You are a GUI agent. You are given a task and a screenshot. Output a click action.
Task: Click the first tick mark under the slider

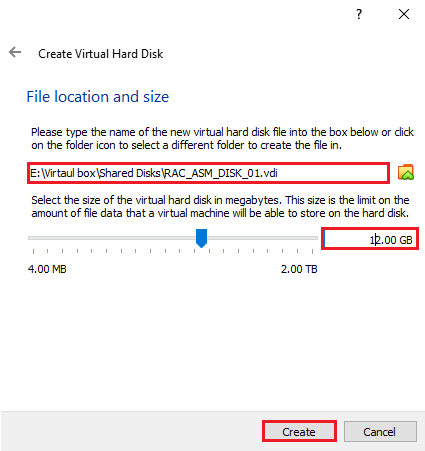point(33,251)
